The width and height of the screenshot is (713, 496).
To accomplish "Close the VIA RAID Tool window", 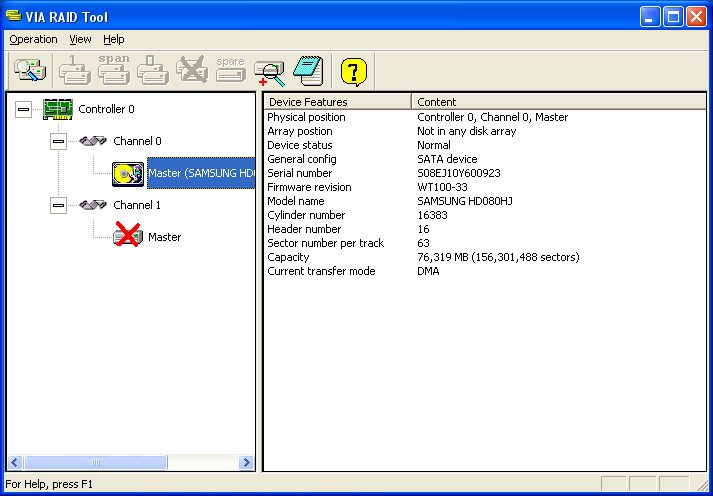I will click(x=696, y=17).
